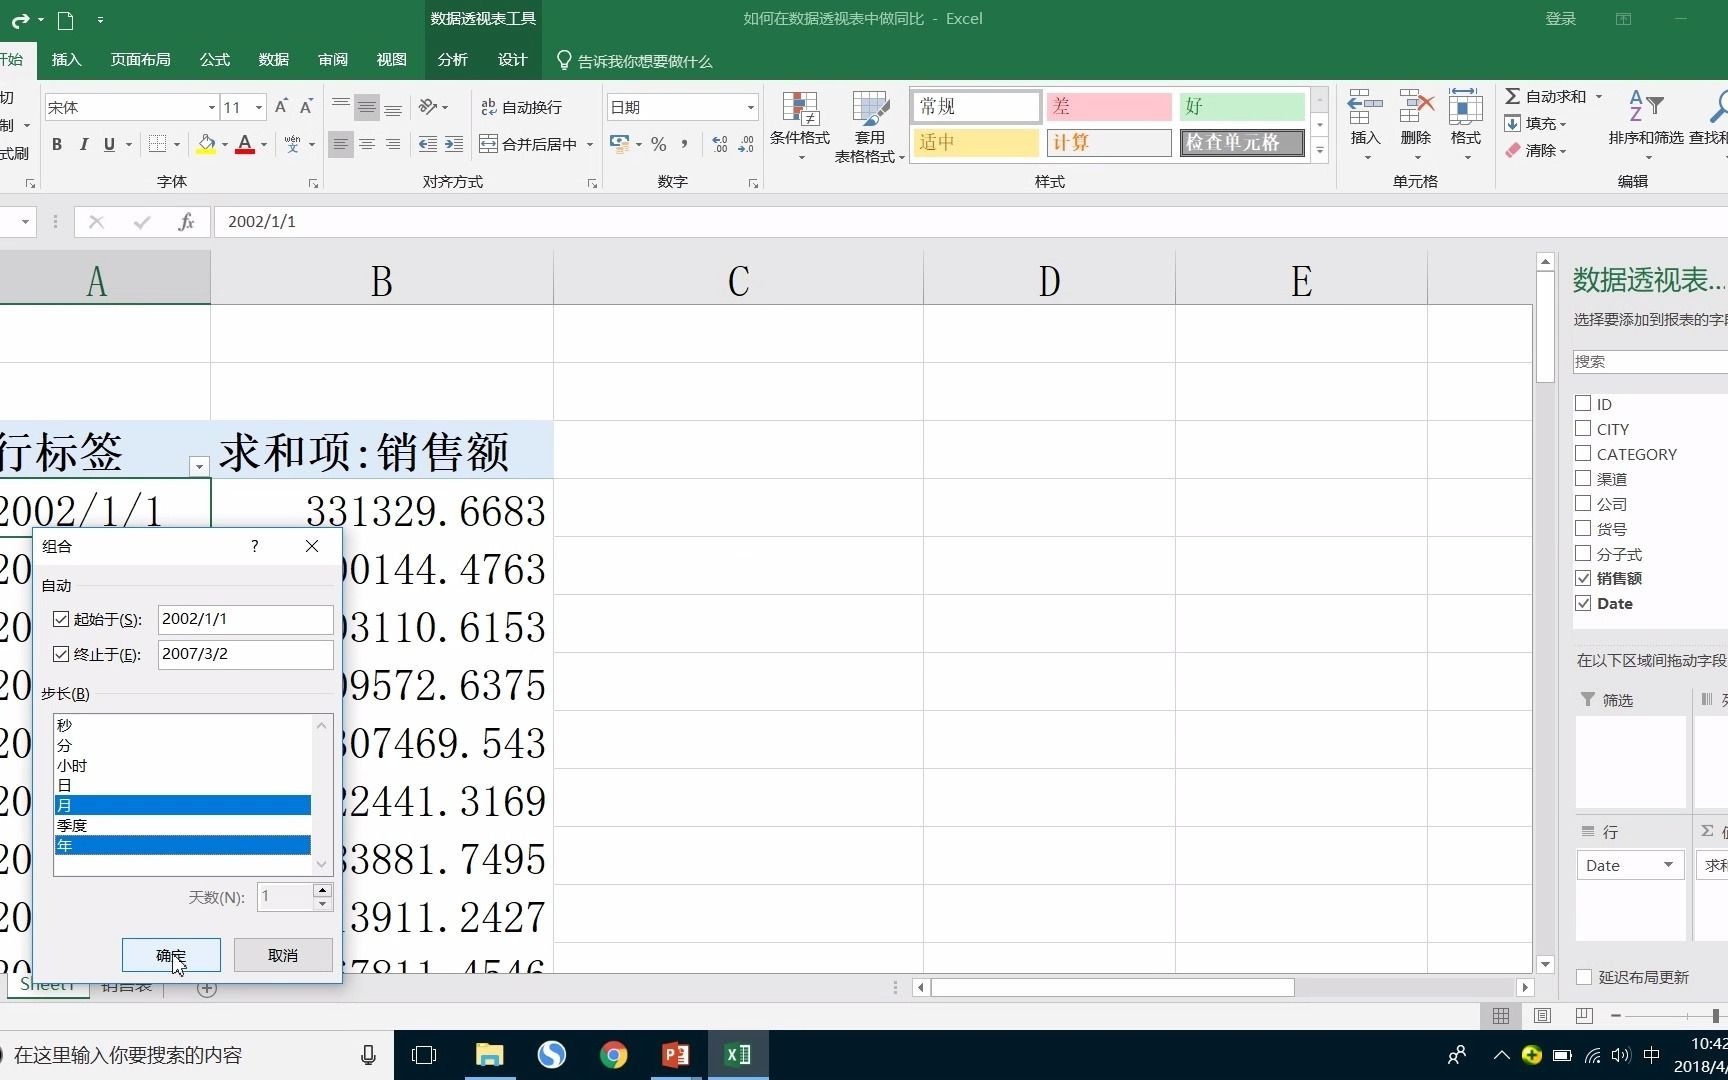Cancel grouping with 取消 button
This screenshot has height=1080, width=1728.
(283, 955)
